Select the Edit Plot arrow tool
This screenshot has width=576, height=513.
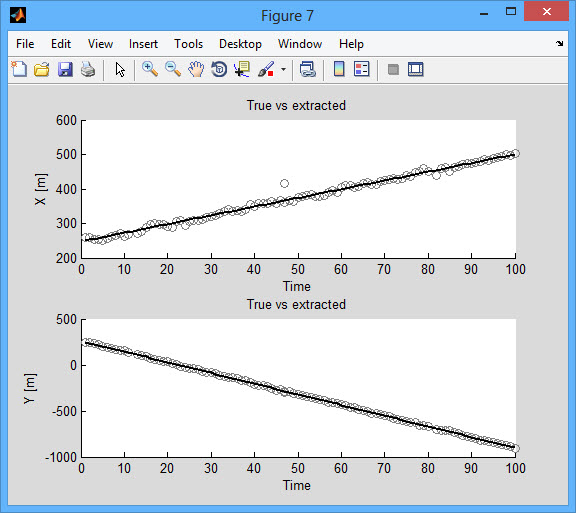(120, 69)
